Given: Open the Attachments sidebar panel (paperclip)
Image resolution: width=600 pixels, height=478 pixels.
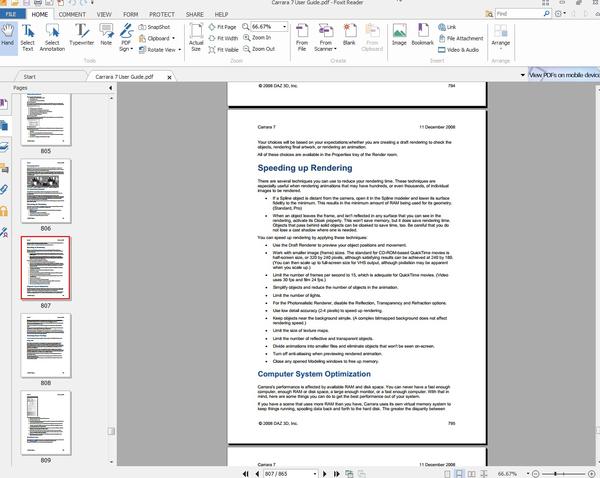Looking at the screenshot, I should (x=4, y=189).
